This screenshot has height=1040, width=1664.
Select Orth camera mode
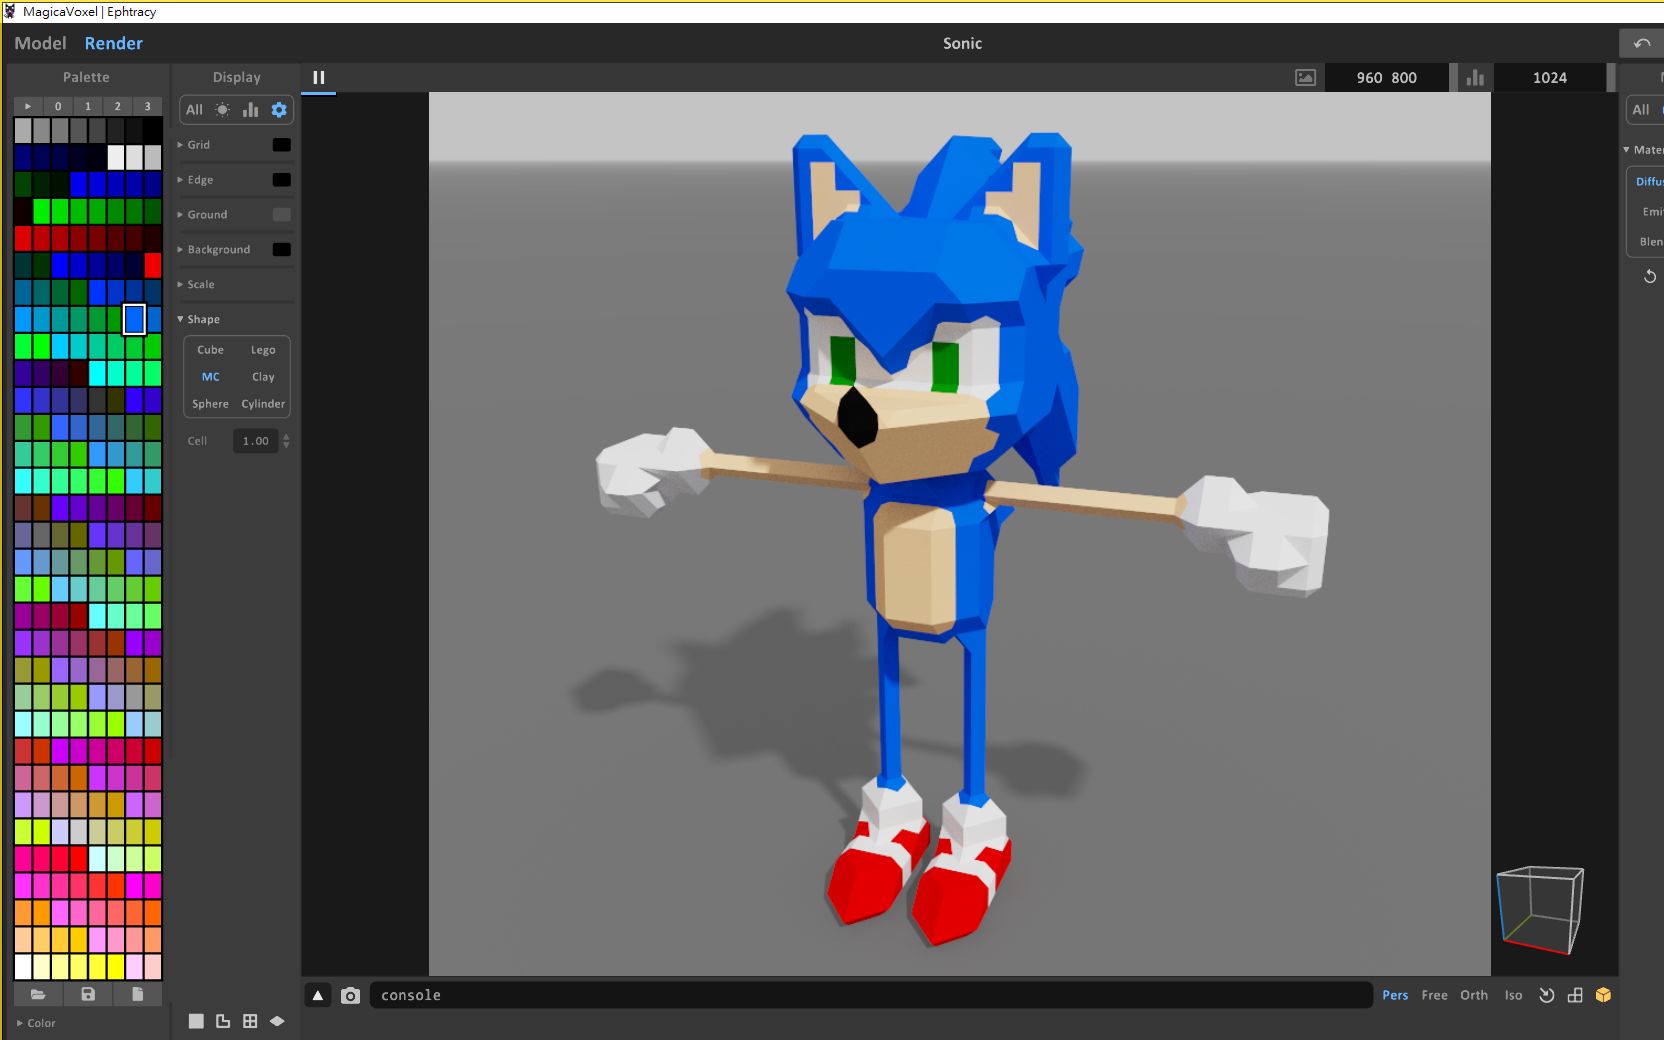[x=1474, y=995]
